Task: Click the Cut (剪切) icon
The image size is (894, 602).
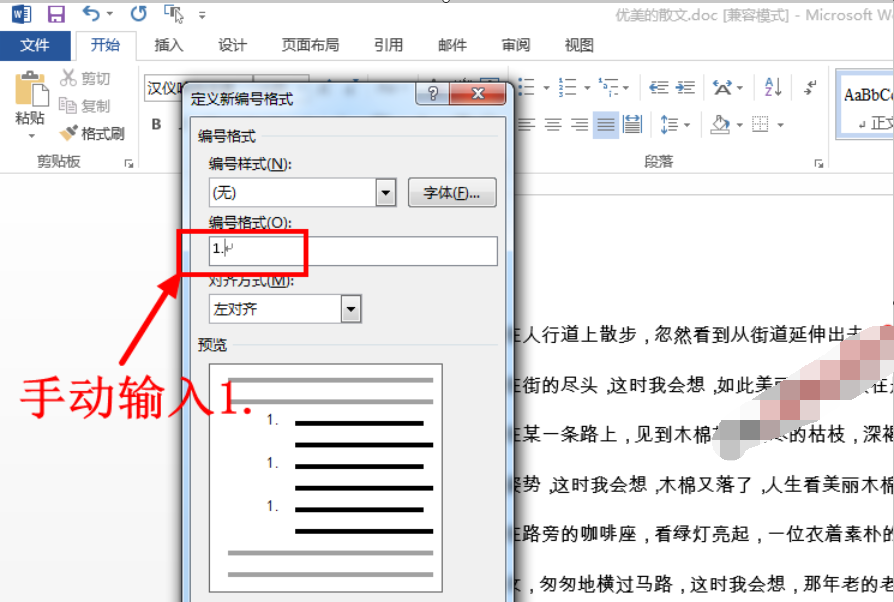Action: coord(68,77)
